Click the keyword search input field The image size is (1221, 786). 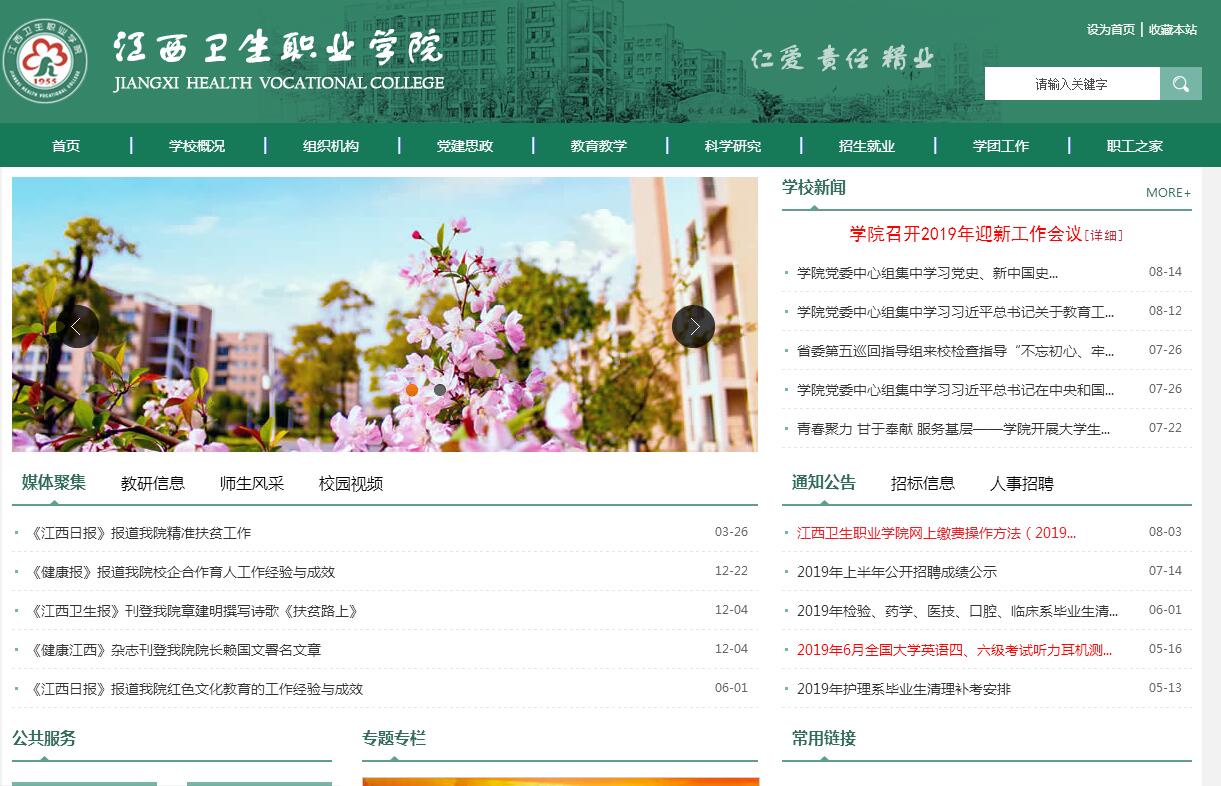[1071, 84]
